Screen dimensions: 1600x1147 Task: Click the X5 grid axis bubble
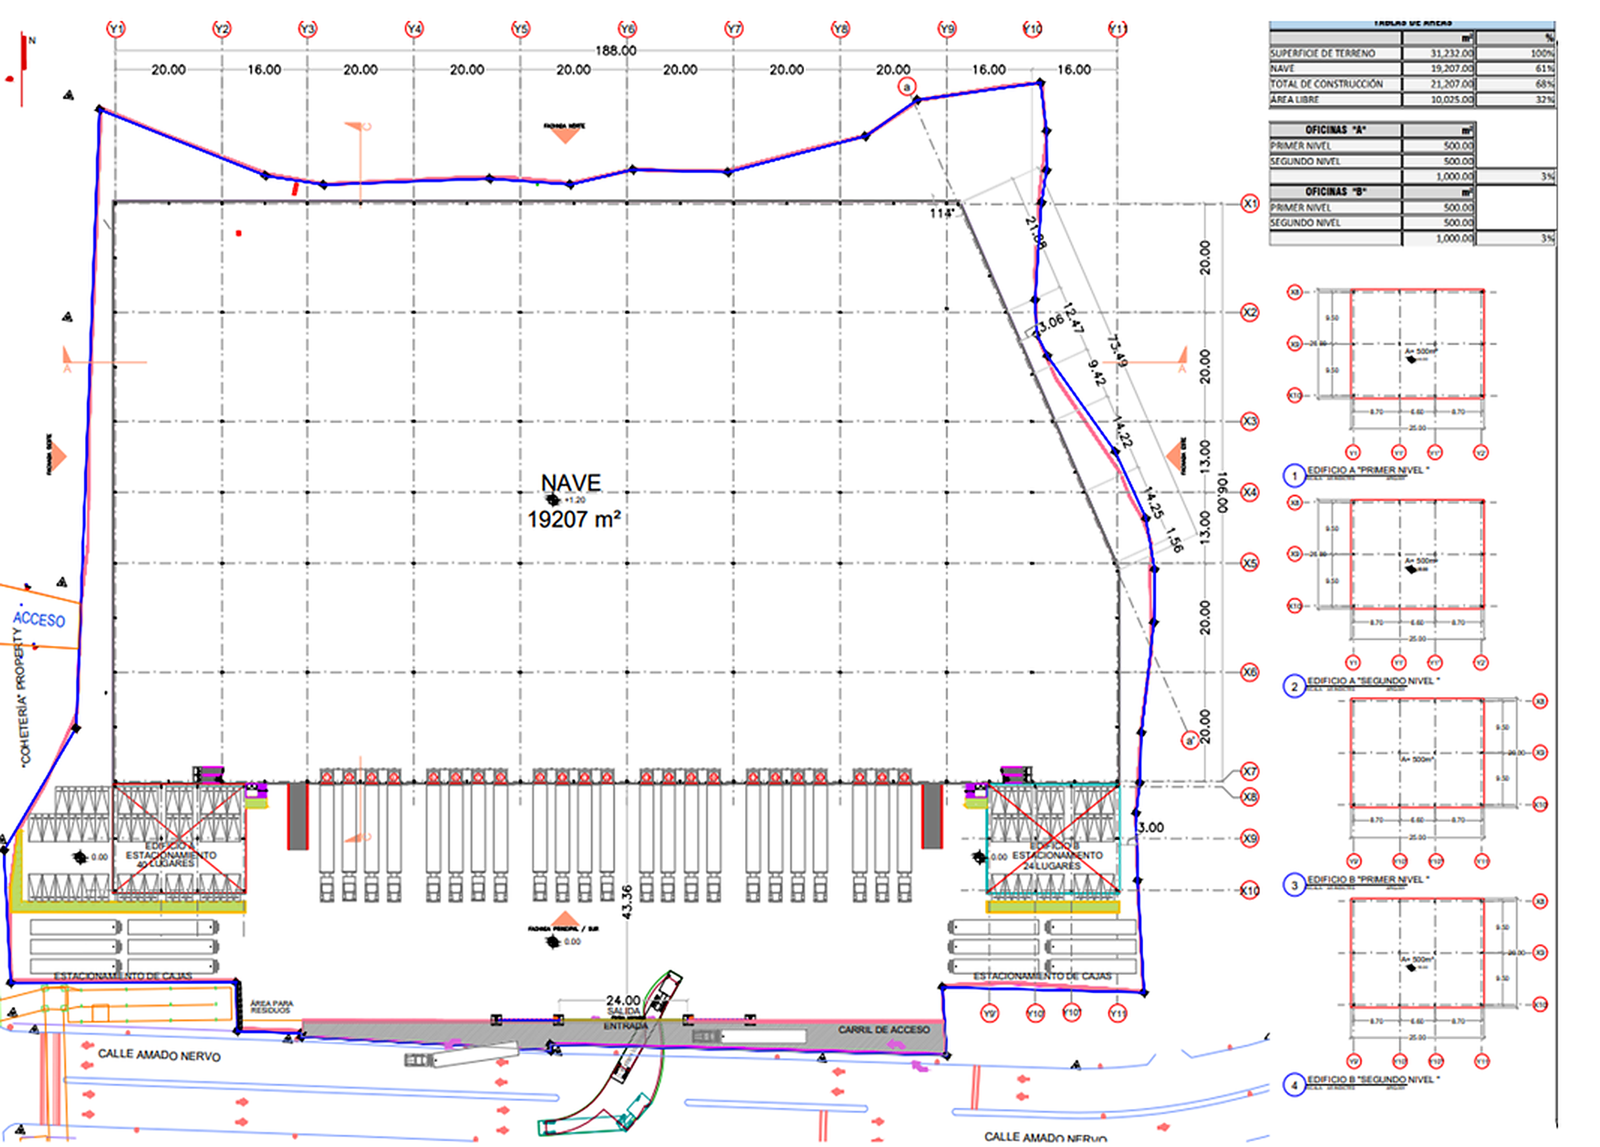(1250, 563)
